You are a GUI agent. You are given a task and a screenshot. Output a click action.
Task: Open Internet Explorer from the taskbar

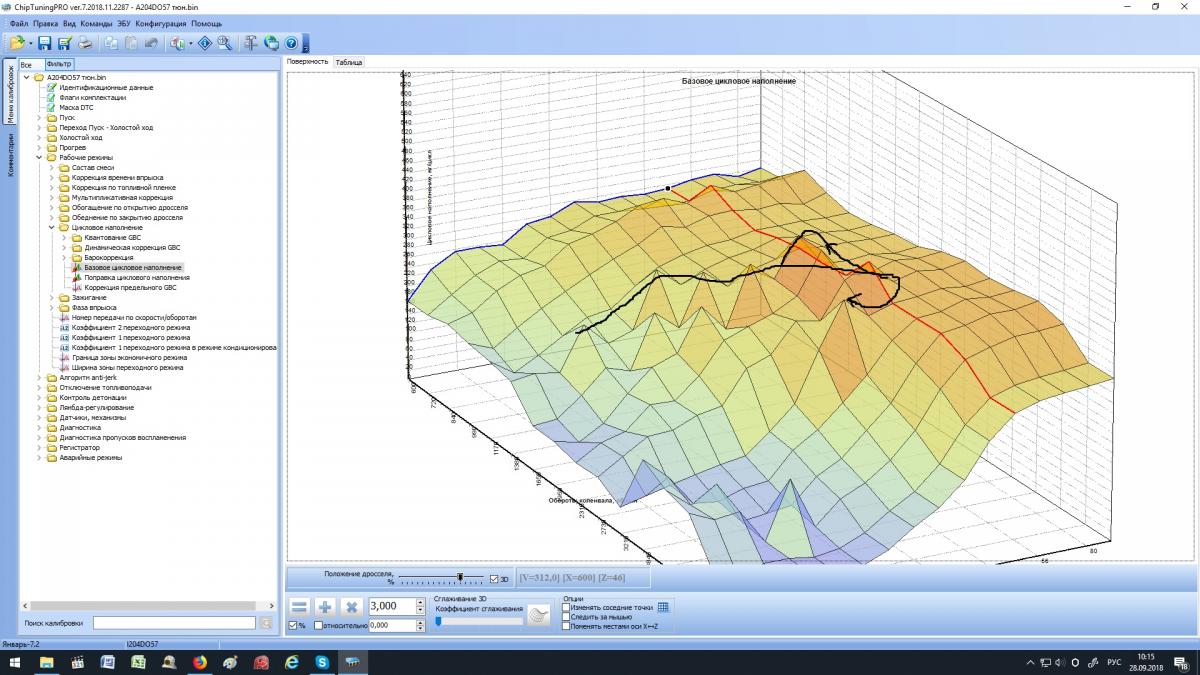pyautogui.click(x=292, y=662)
